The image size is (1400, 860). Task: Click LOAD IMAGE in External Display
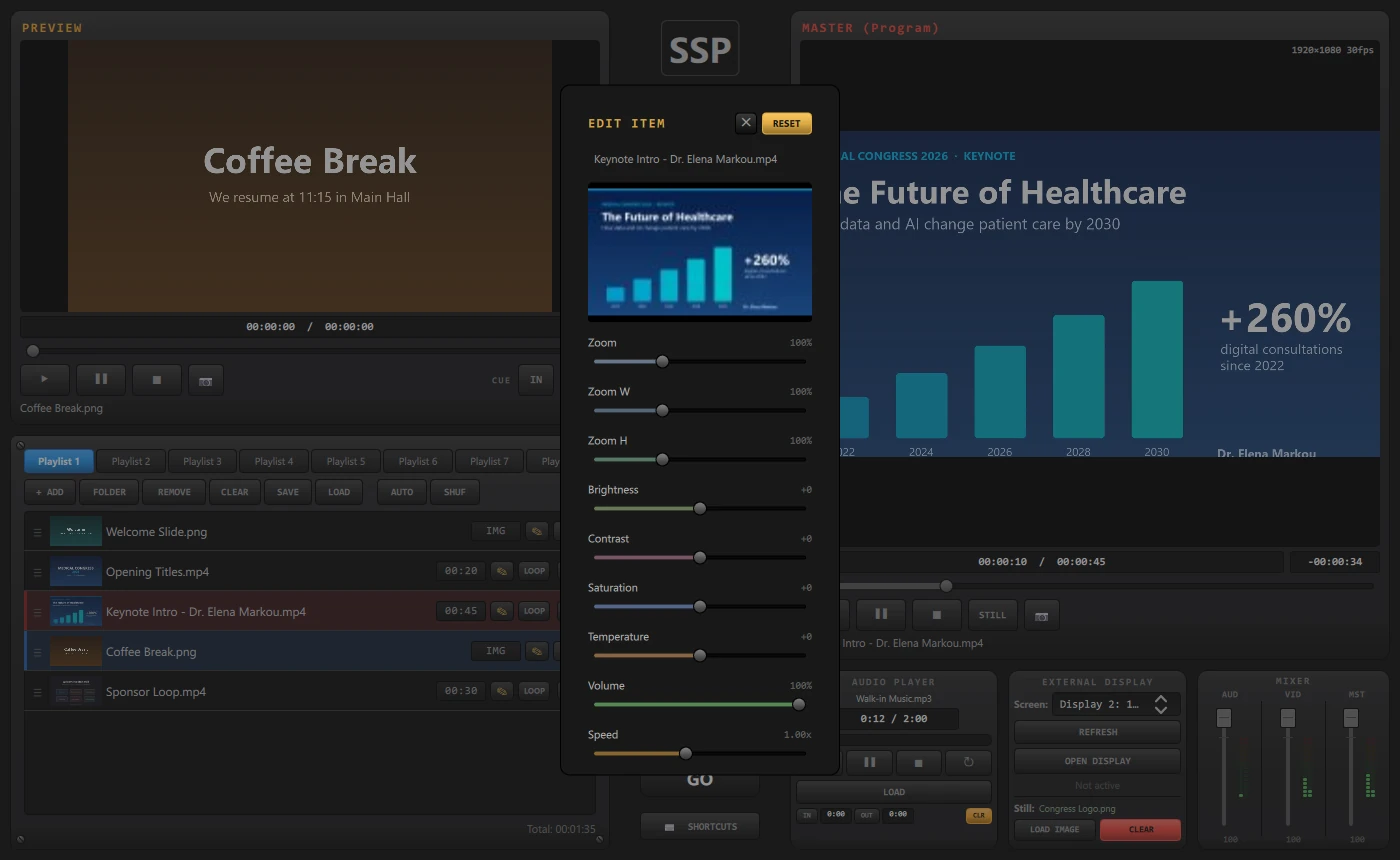1054,829
